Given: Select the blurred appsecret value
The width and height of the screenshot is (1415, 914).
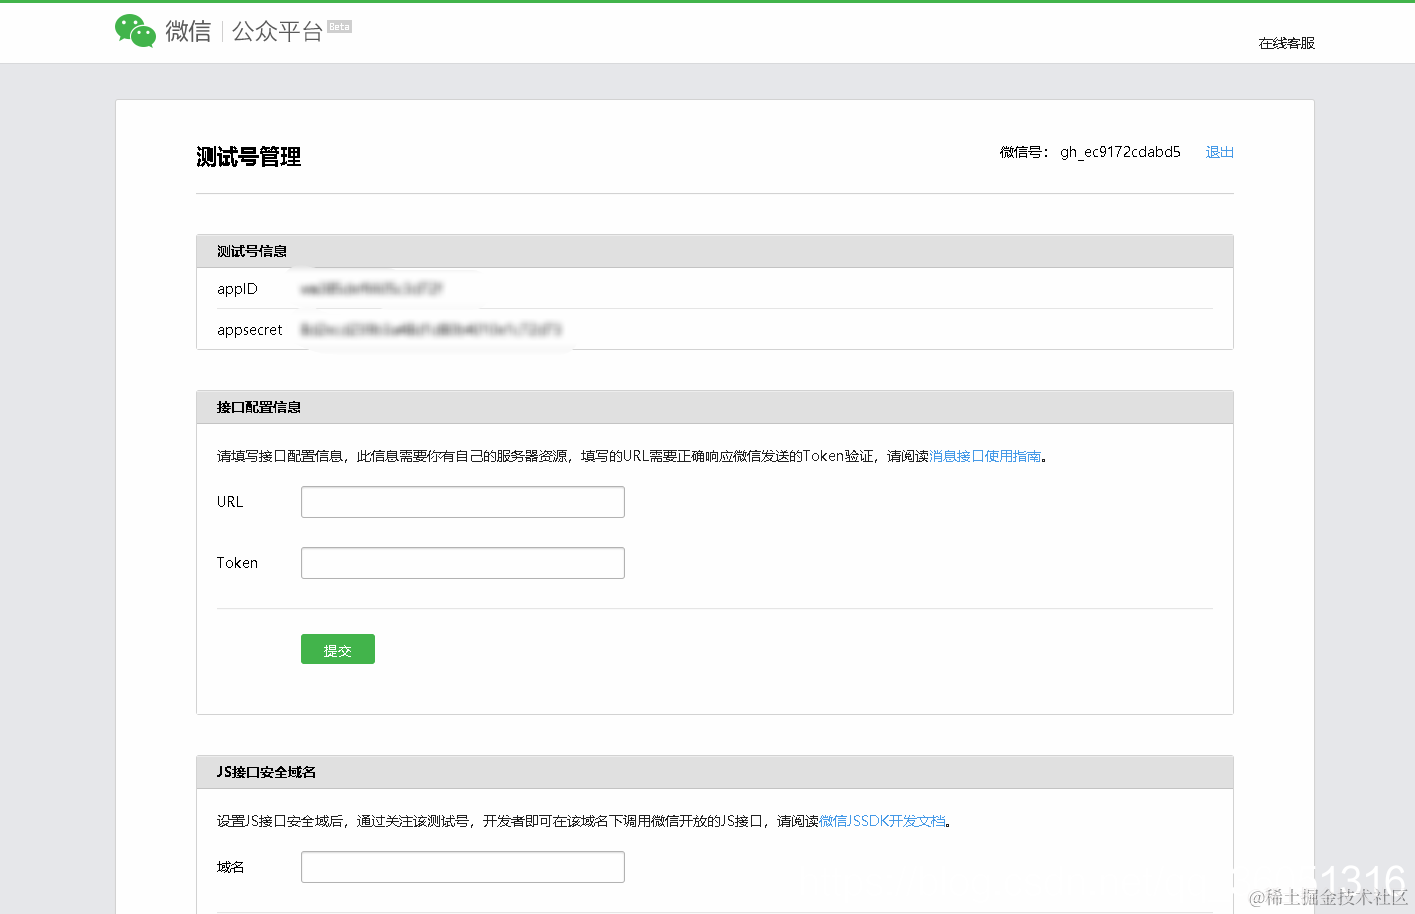Looking at the screenshot, I should click(x=430, y=329).
